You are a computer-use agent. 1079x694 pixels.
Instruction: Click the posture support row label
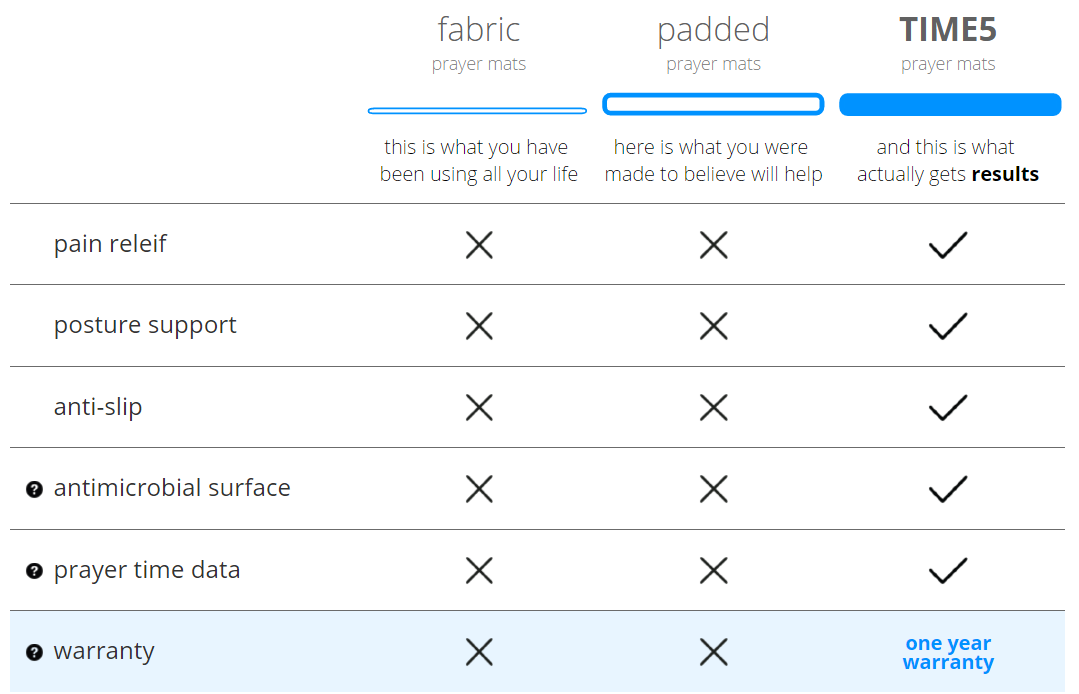pos(145,325)
